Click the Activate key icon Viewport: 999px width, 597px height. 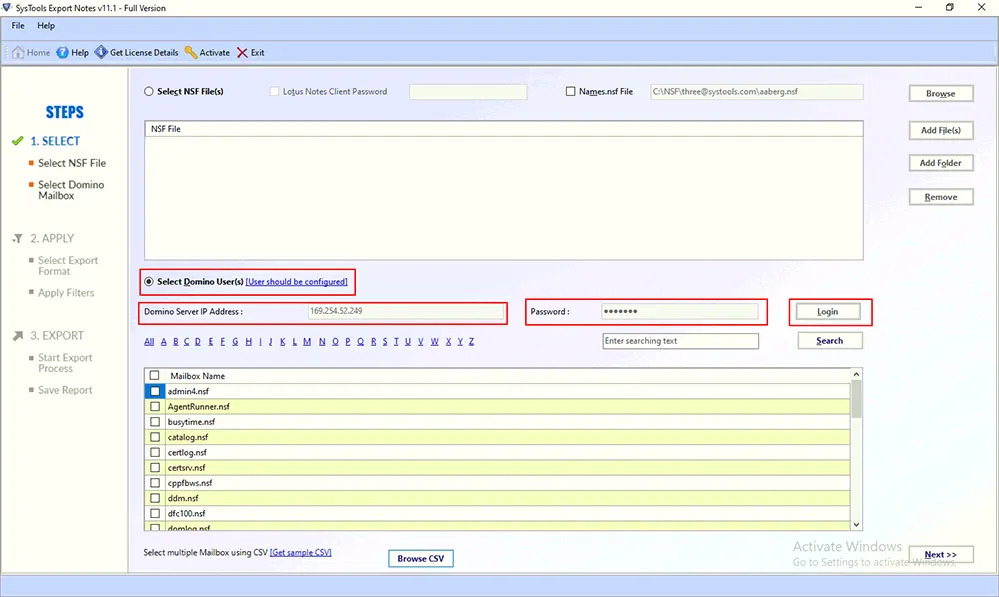(x=191, y=52)
